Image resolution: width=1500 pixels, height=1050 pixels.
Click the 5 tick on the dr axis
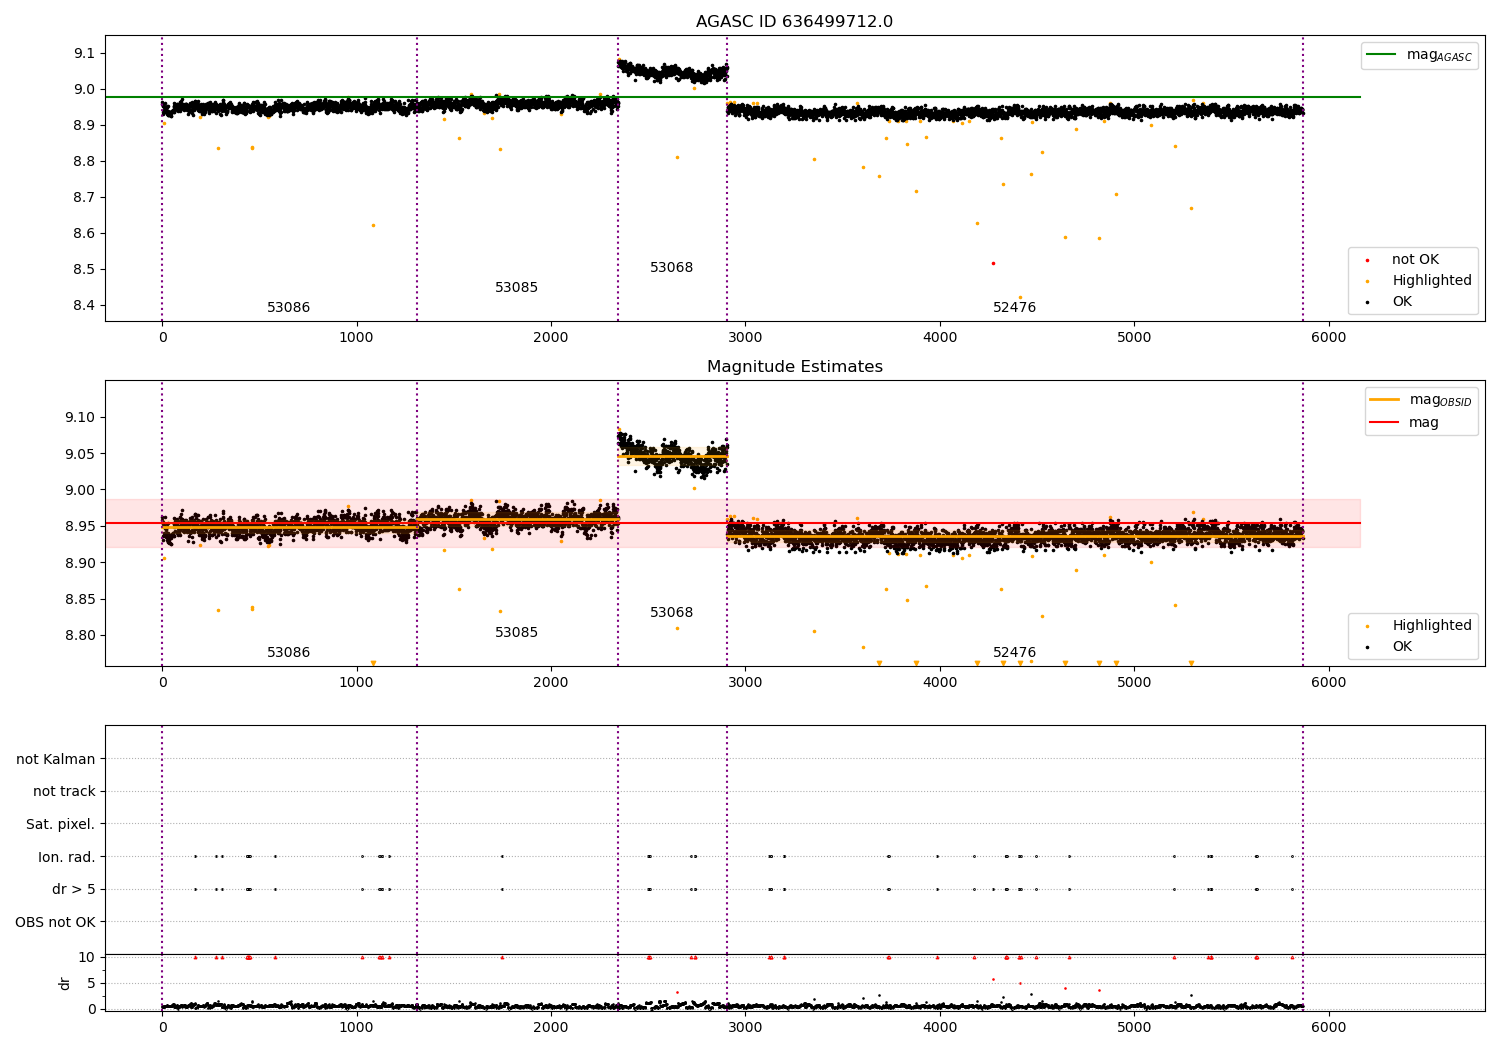pyautogui.click(x=91, y=984)
